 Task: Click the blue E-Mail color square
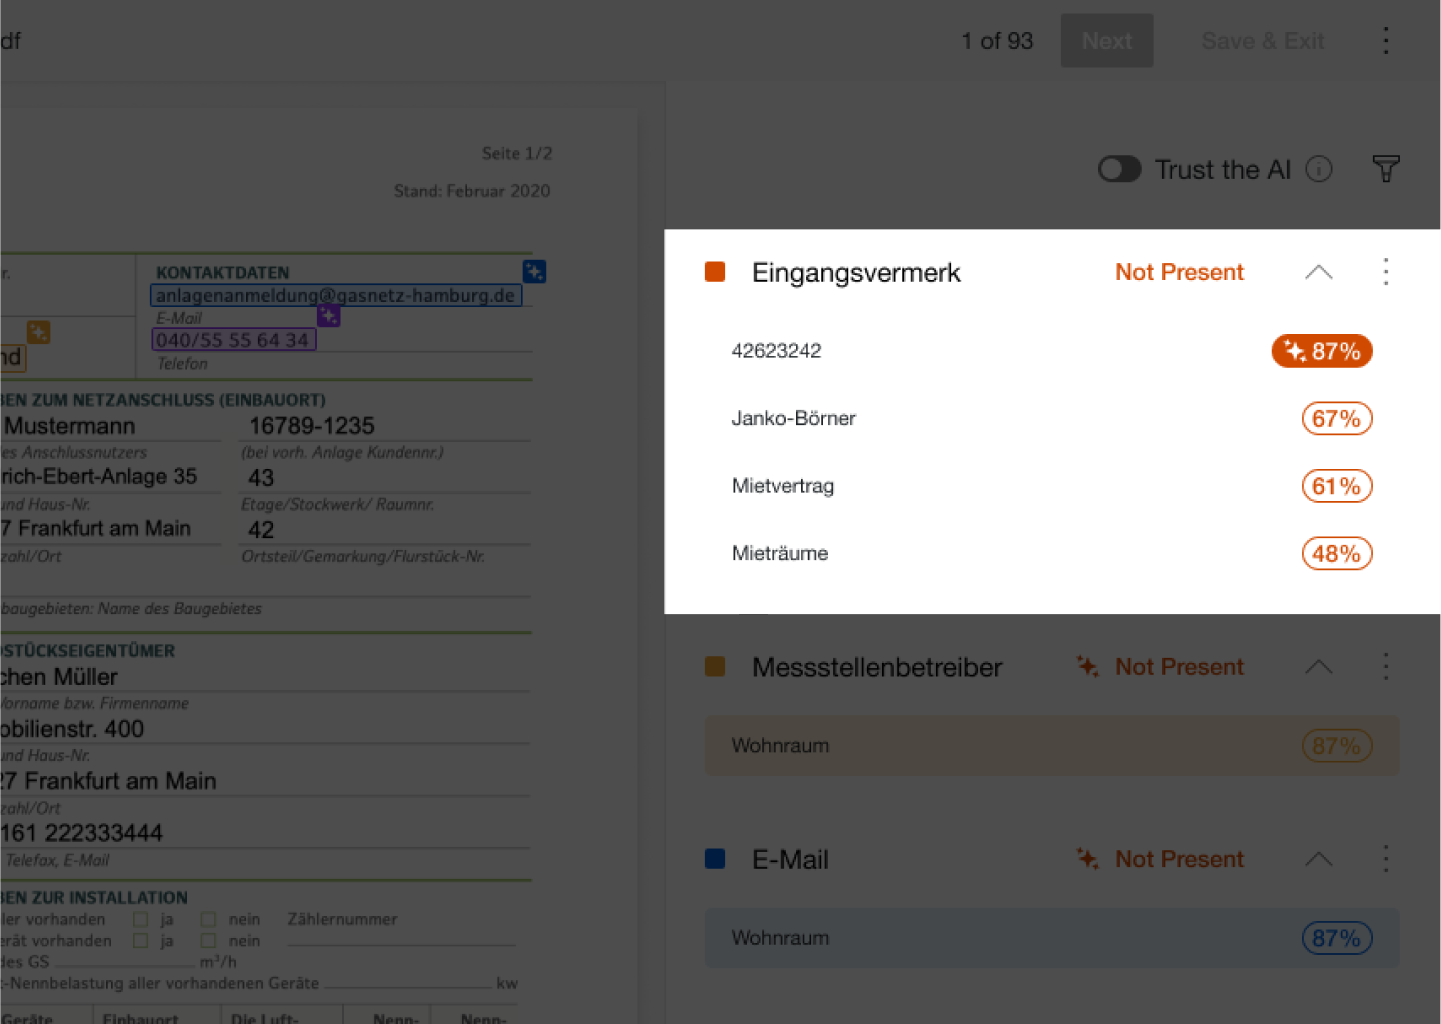pos(715,859)
